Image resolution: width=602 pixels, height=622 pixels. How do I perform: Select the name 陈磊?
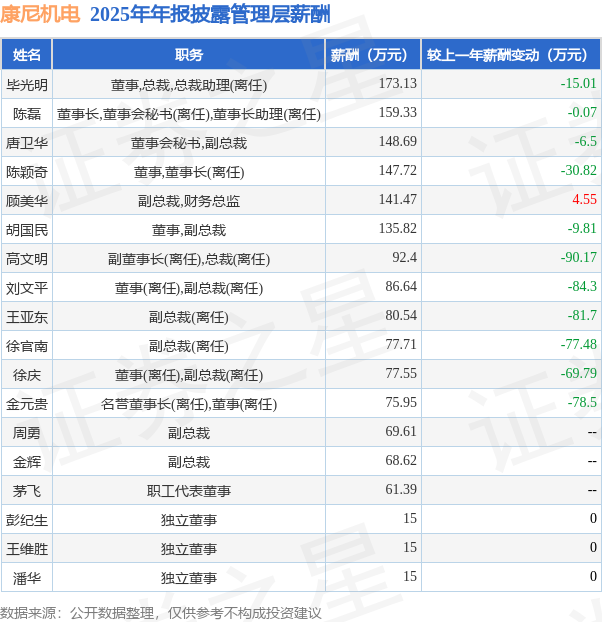click(27, 113)
